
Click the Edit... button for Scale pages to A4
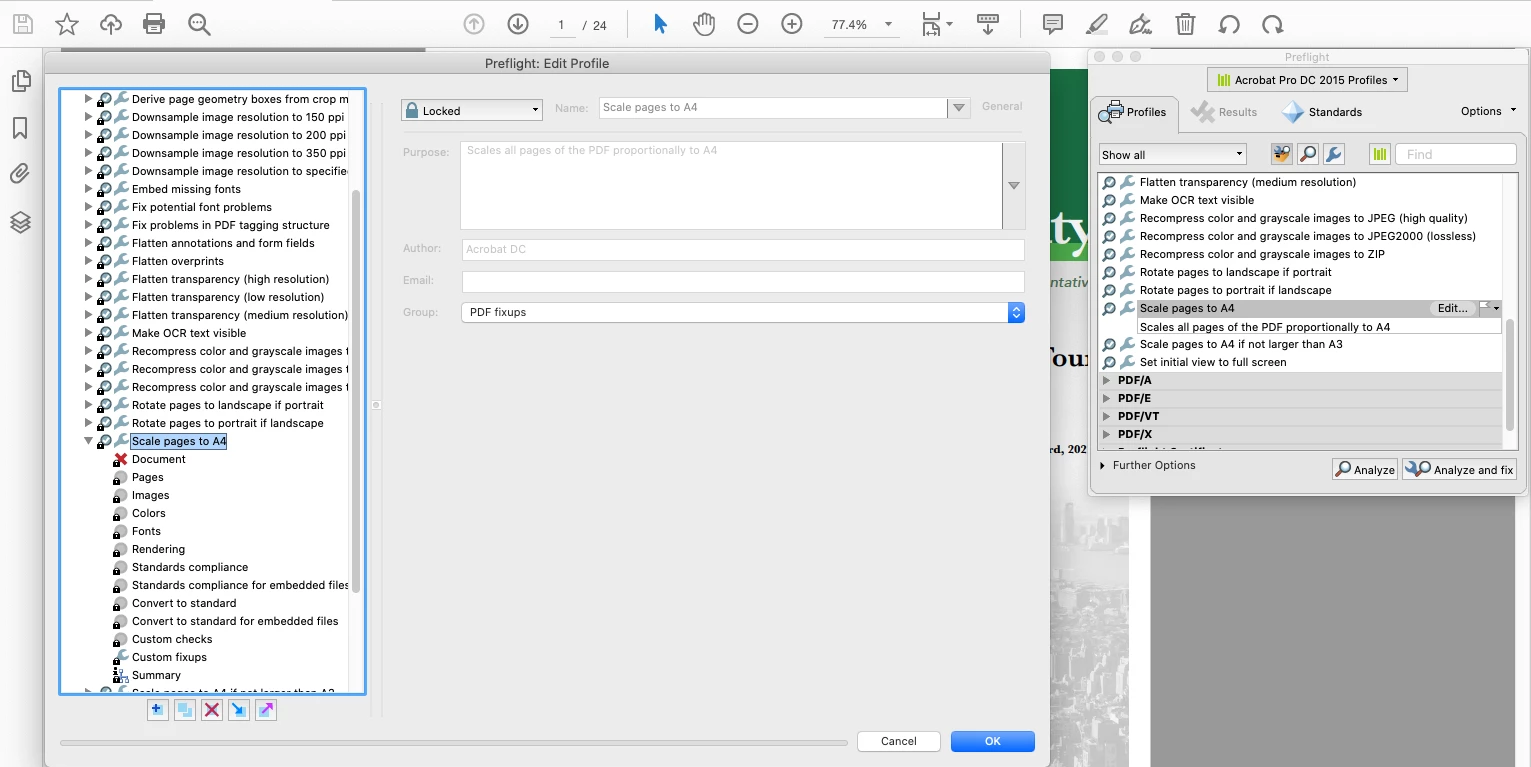click(1452, 308)
